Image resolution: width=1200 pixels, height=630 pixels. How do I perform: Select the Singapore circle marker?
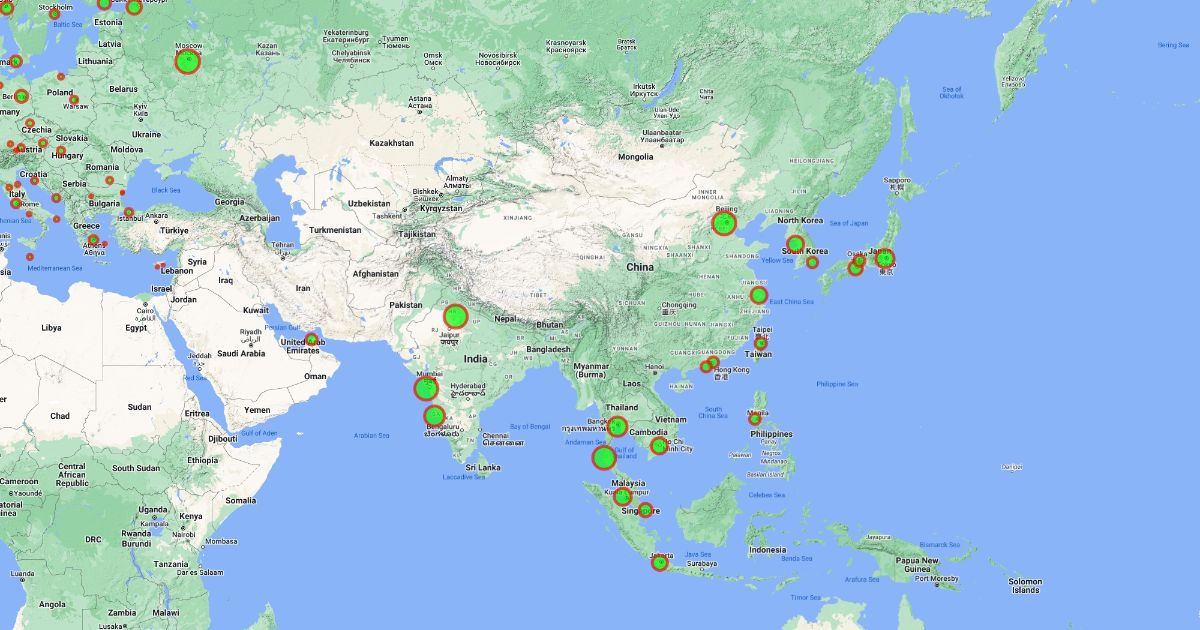click(x=645, y=511)
